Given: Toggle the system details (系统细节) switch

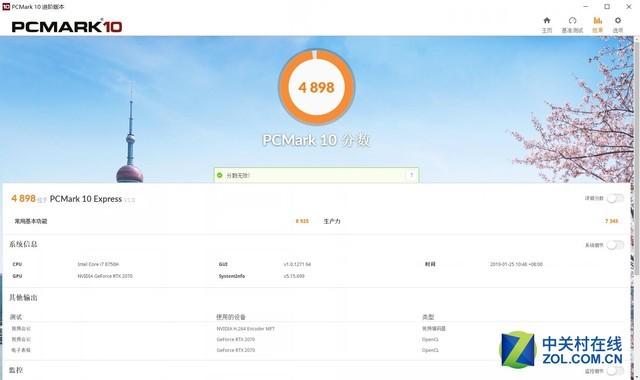Looking at the screenshot, I should click(x=615, y=245).
